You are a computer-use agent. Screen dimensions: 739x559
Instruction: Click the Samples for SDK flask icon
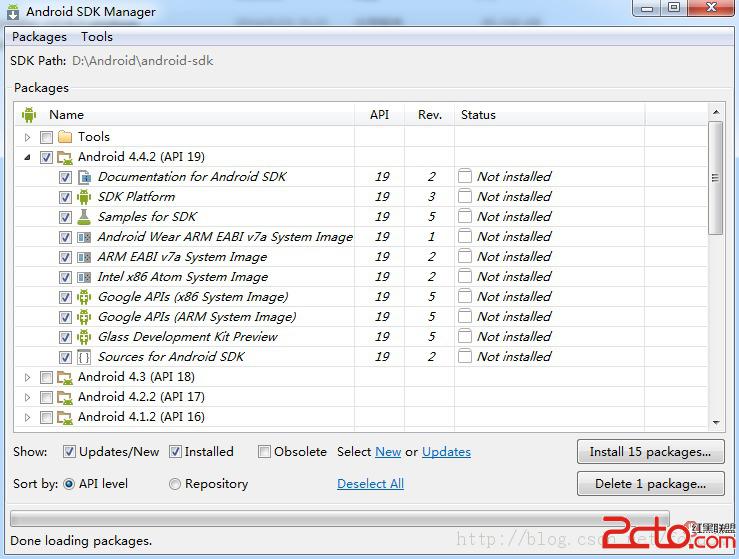click(x=84, y=217)
